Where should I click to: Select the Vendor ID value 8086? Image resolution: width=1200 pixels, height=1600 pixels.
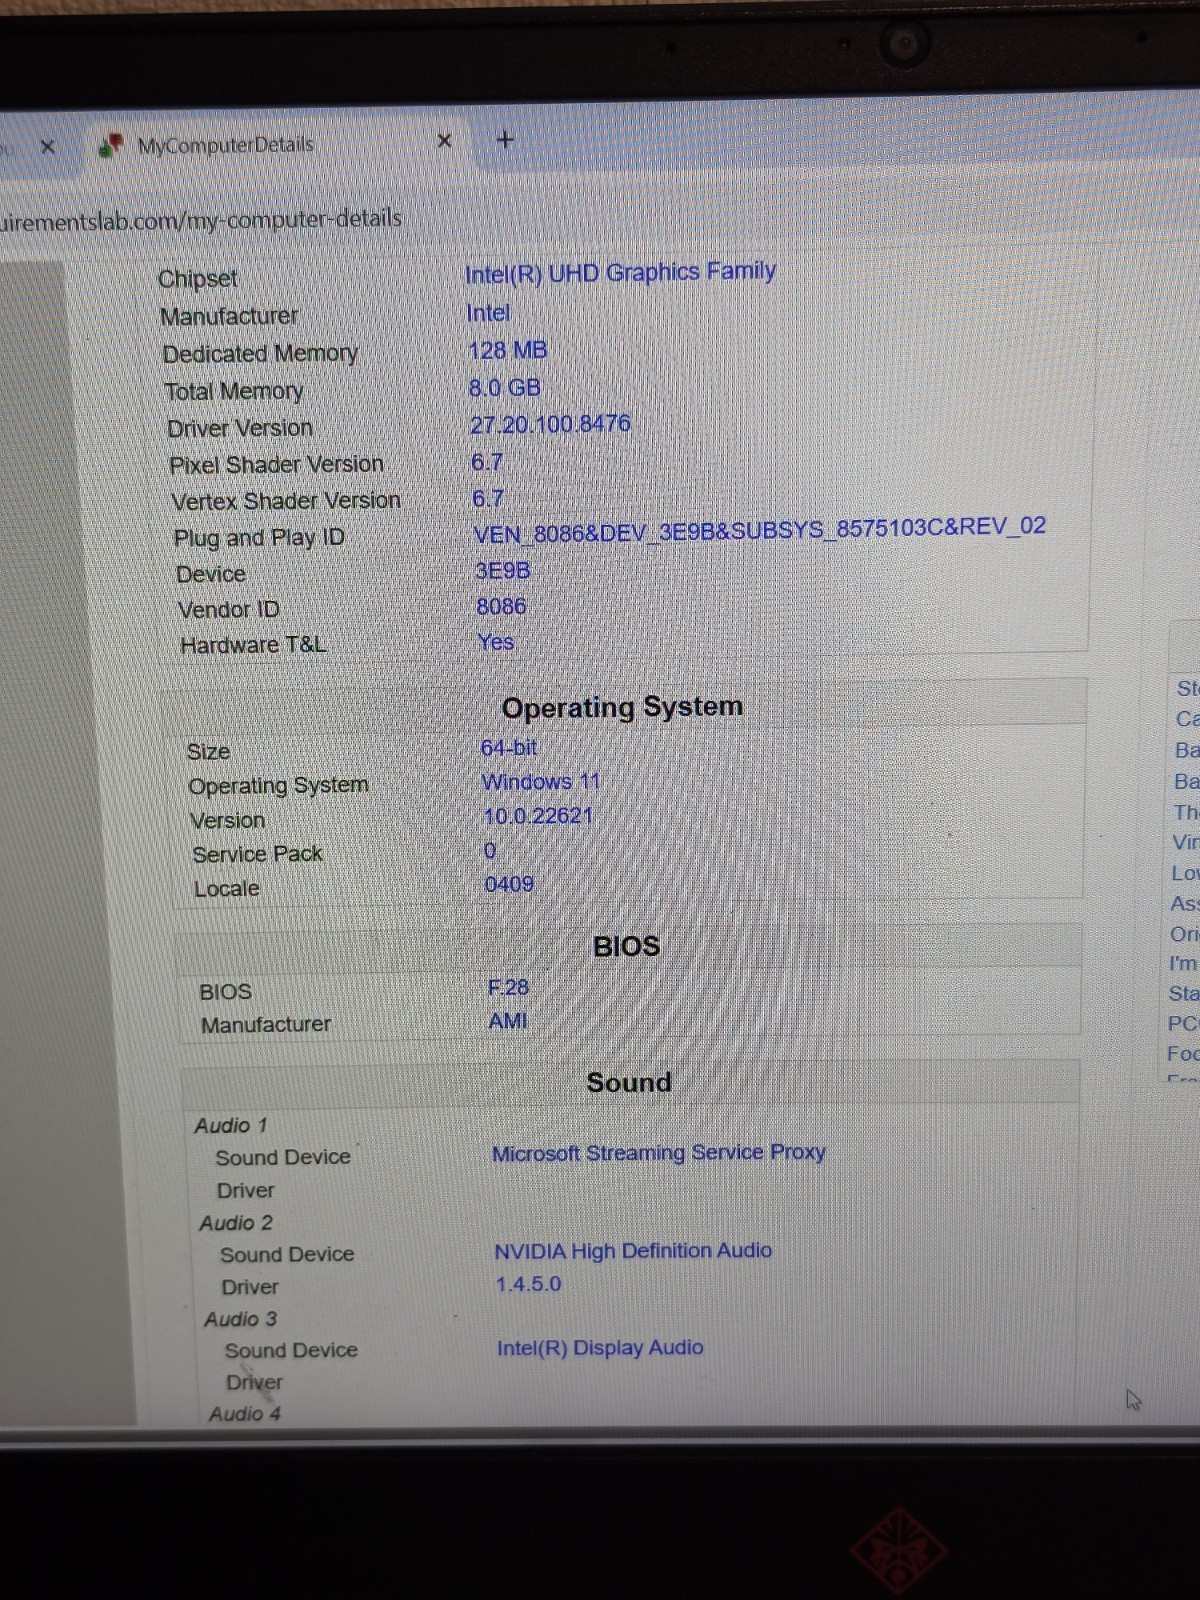pyautogui.click(x=501, y=607)
